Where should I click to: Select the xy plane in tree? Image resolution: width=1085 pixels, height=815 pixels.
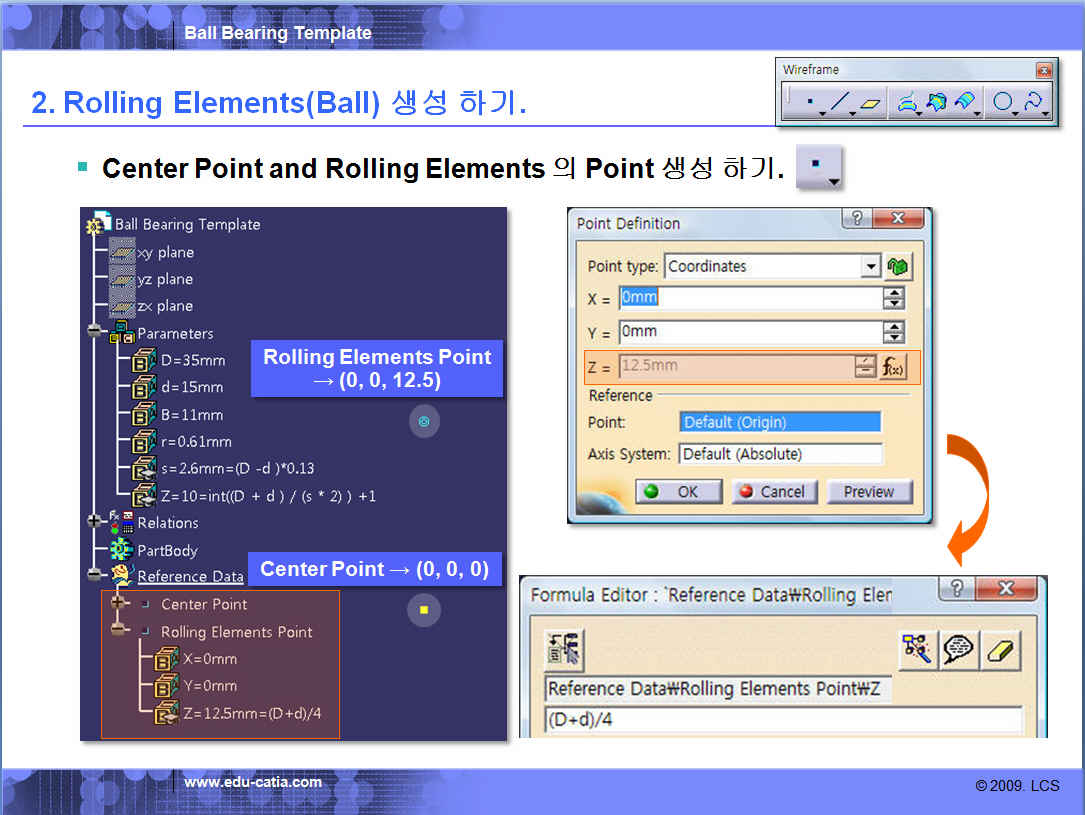coord(165,252)
